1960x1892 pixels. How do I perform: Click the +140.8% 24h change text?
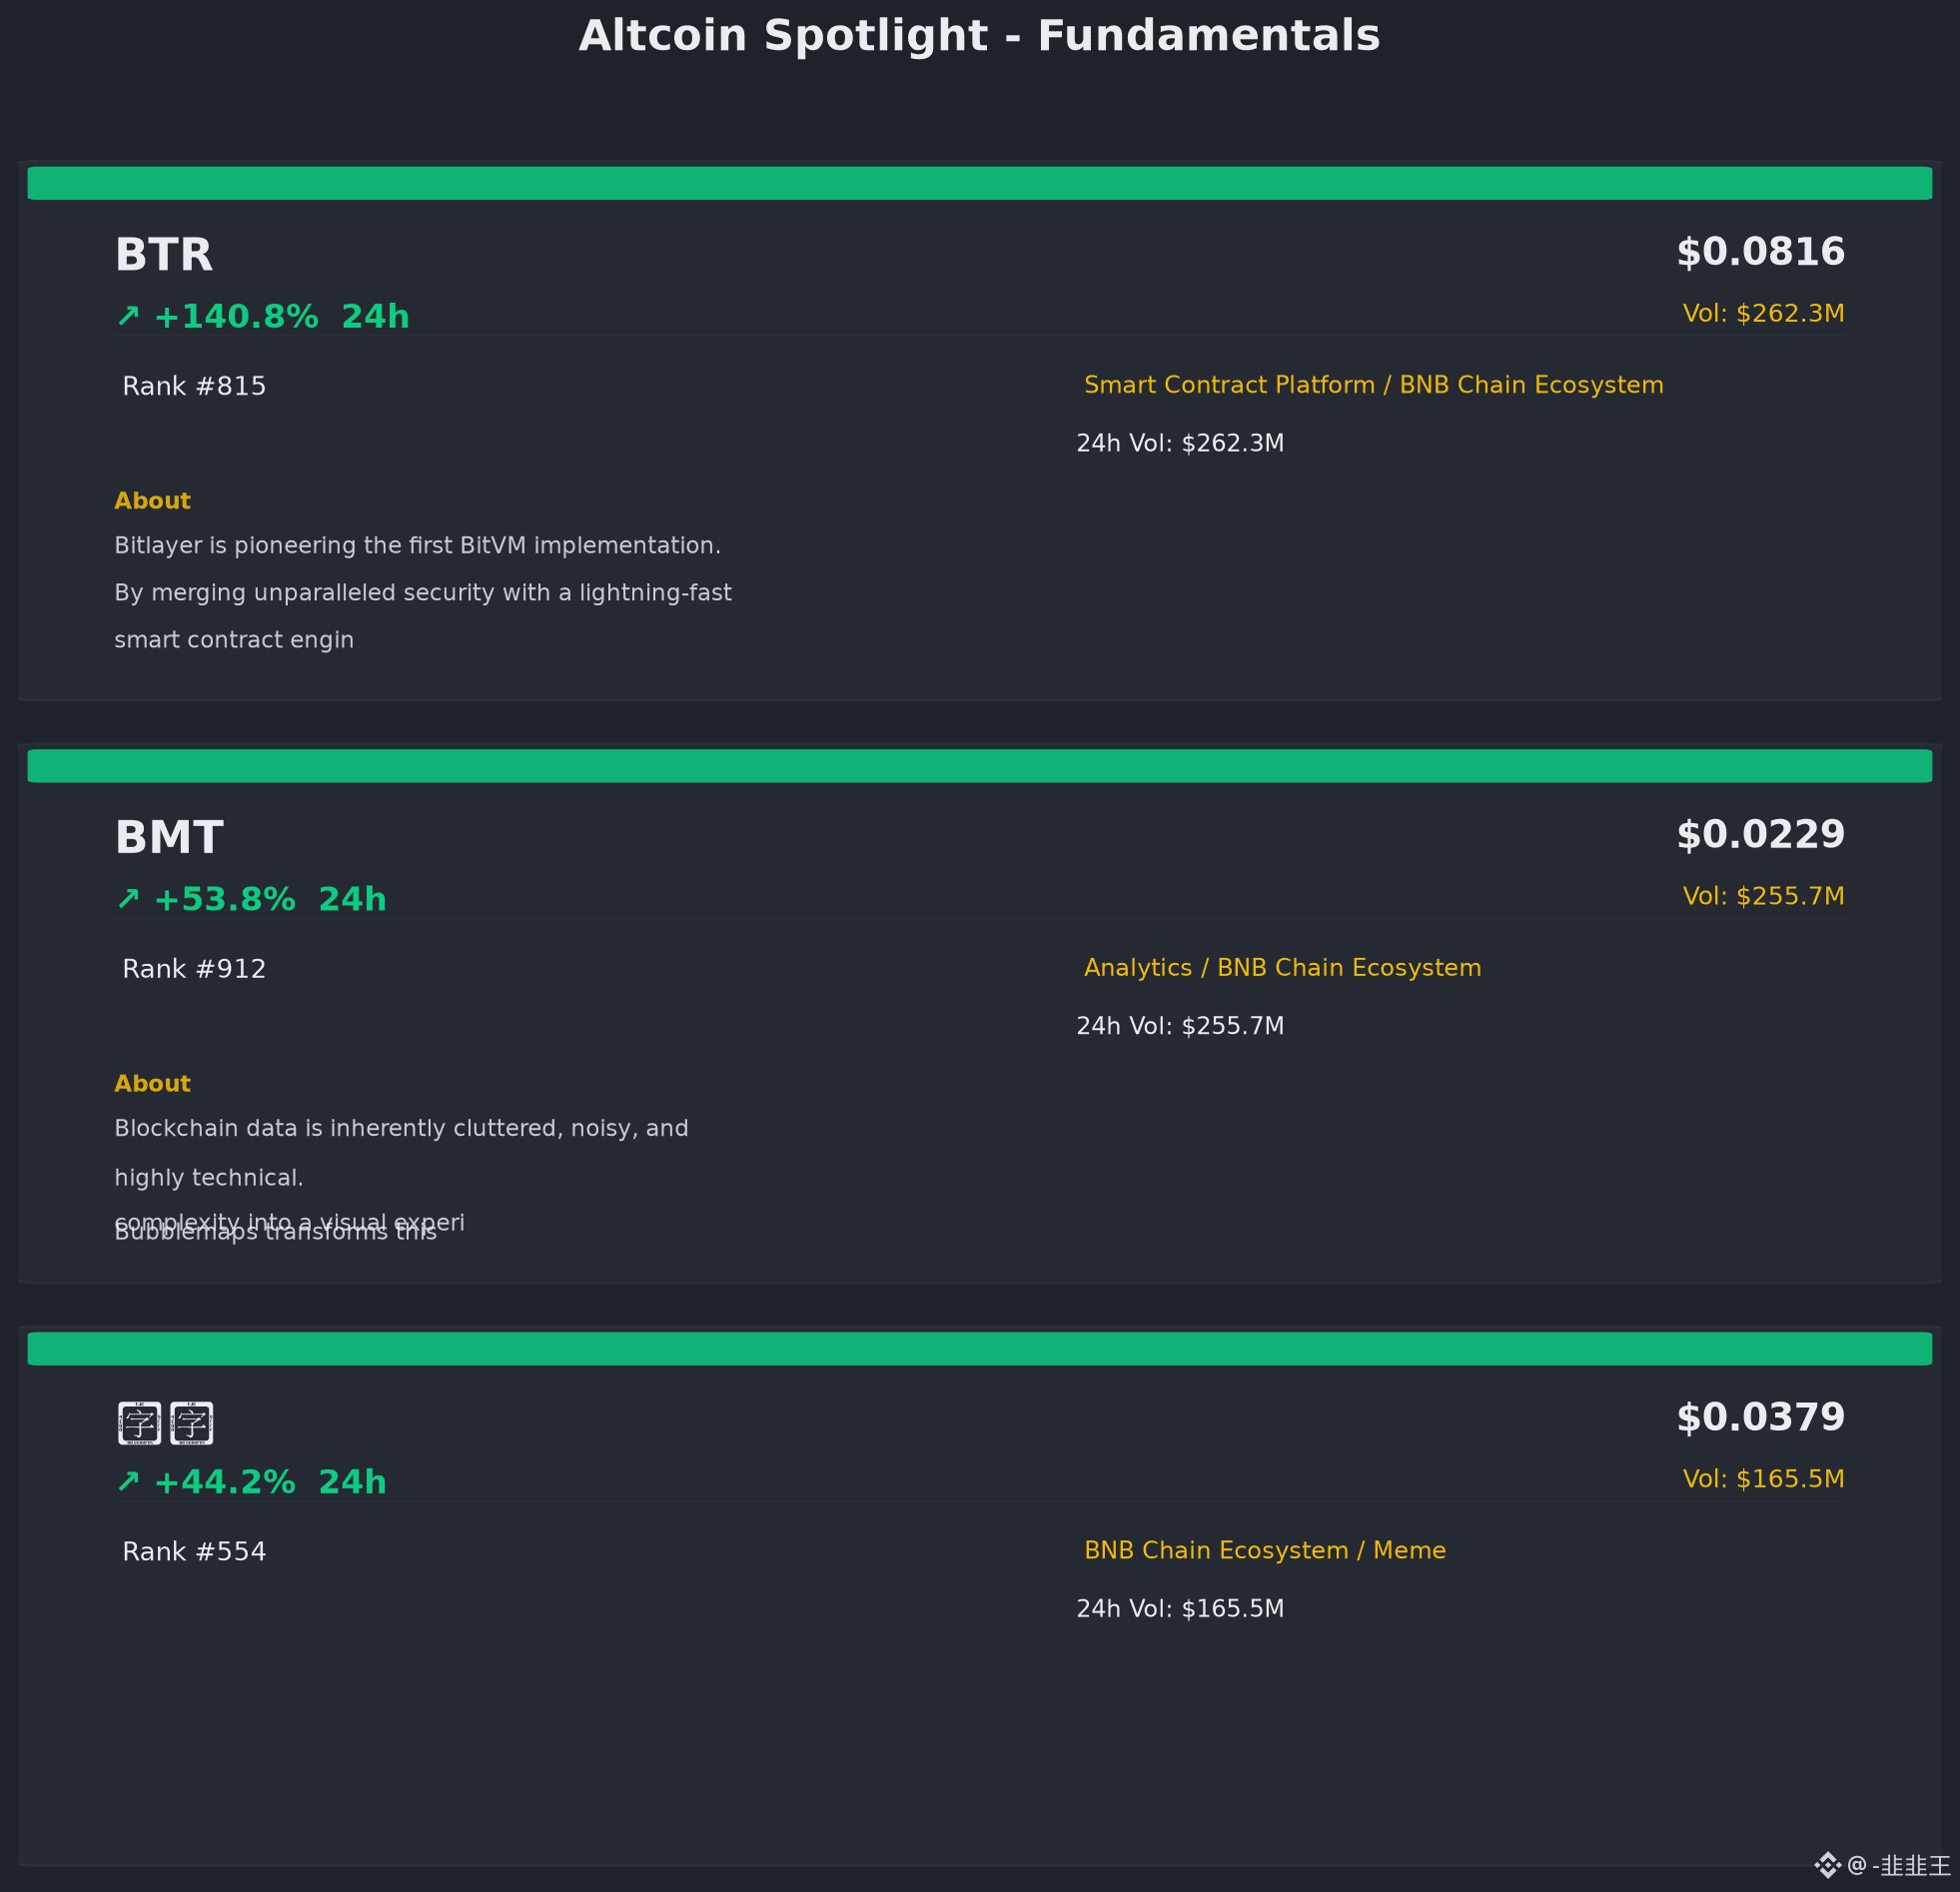[x=281, y=317]
